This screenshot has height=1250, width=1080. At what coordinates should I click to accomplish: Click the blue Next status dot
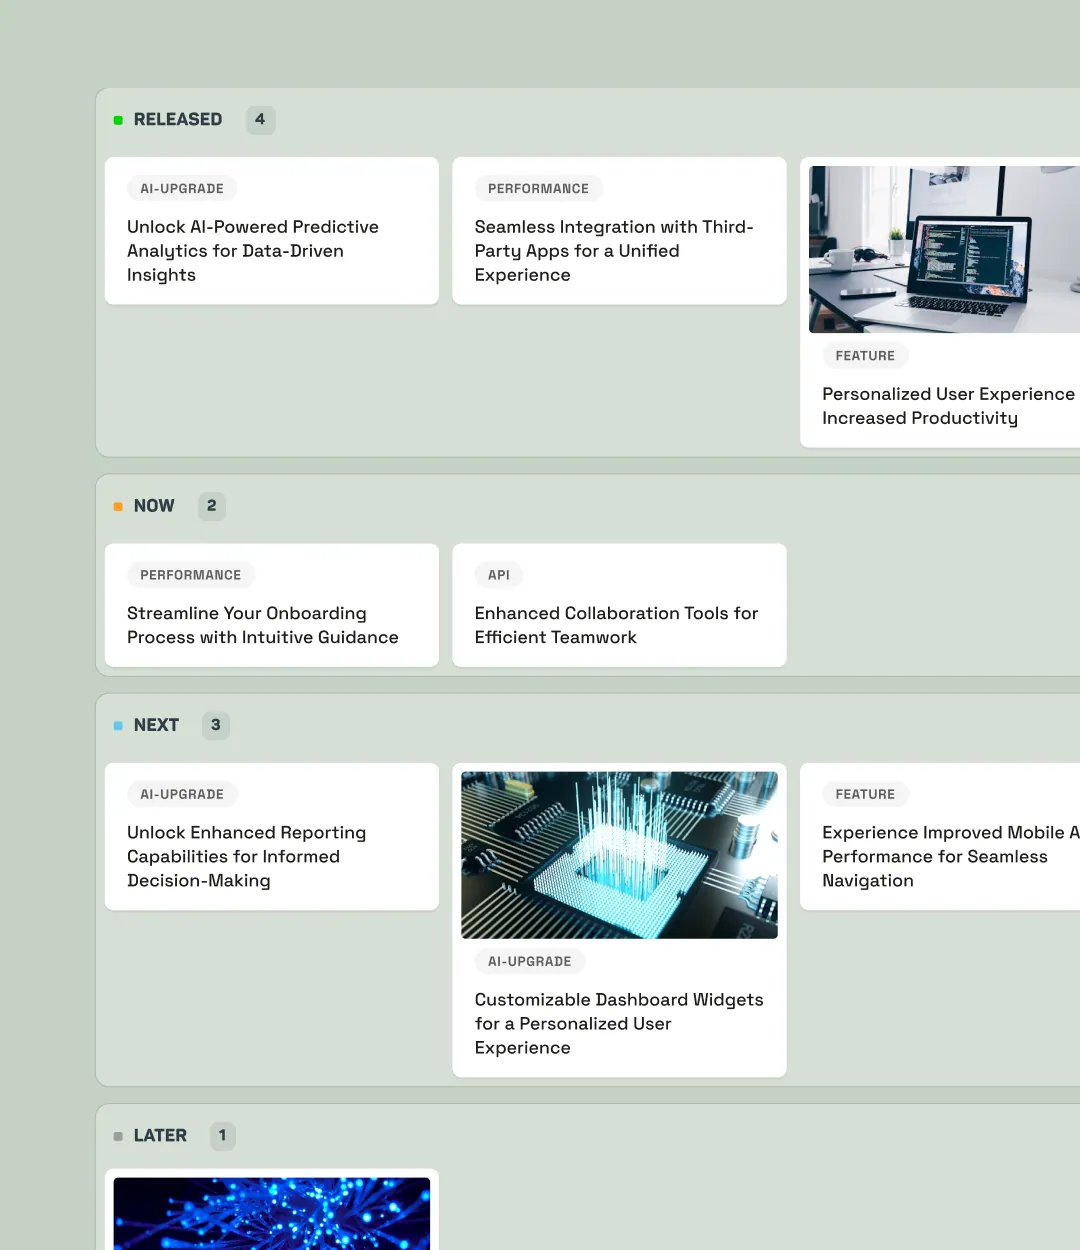118,726
